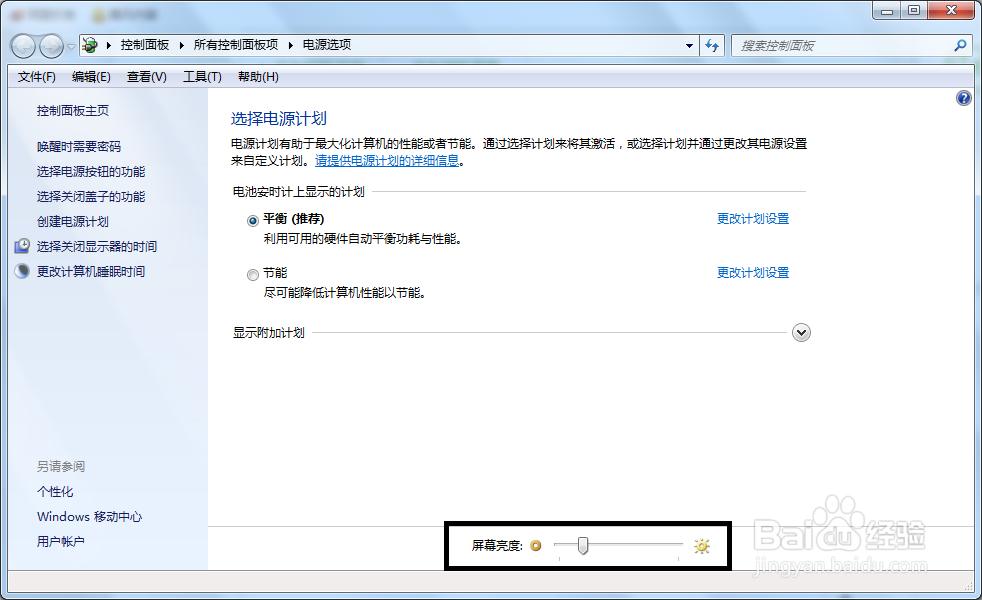Open help via the question mark icon
This screenshot has width=982, height=600.
(x=963, y=97)
